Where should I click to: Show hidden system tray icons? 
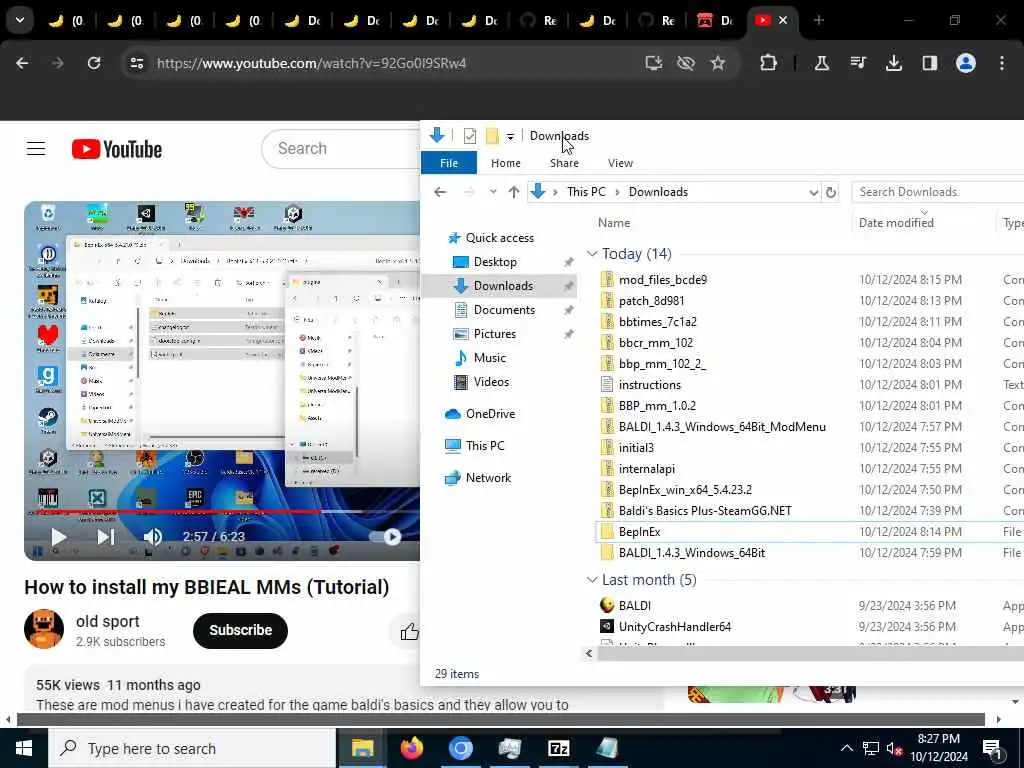(846, 748)
